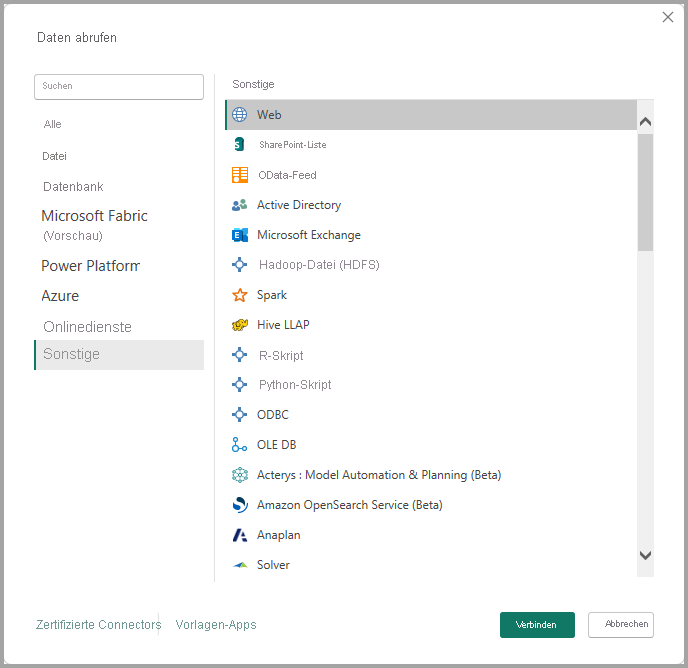Choose the Spark text entry
The width and height of the screenshot is (688, 668).
[272, 295]
